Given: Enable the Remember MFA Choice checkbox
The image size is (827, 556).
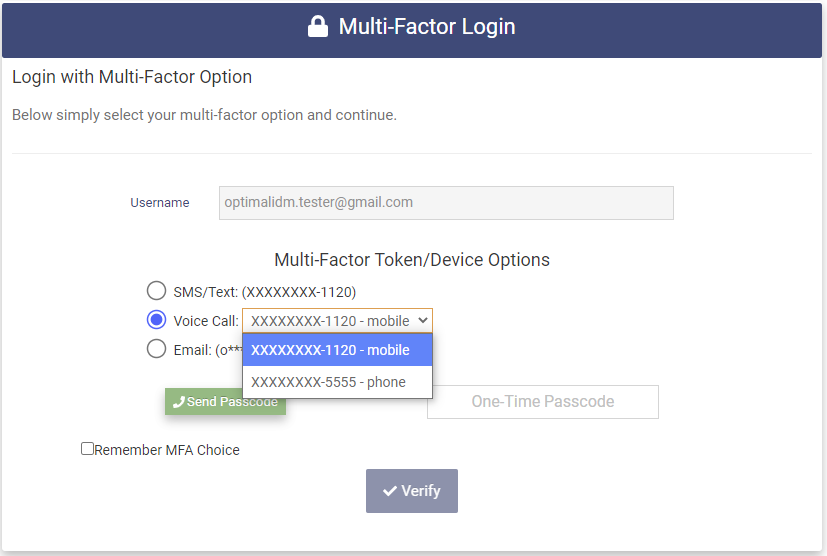Looking at the screenshot, I should pos(87,449).
